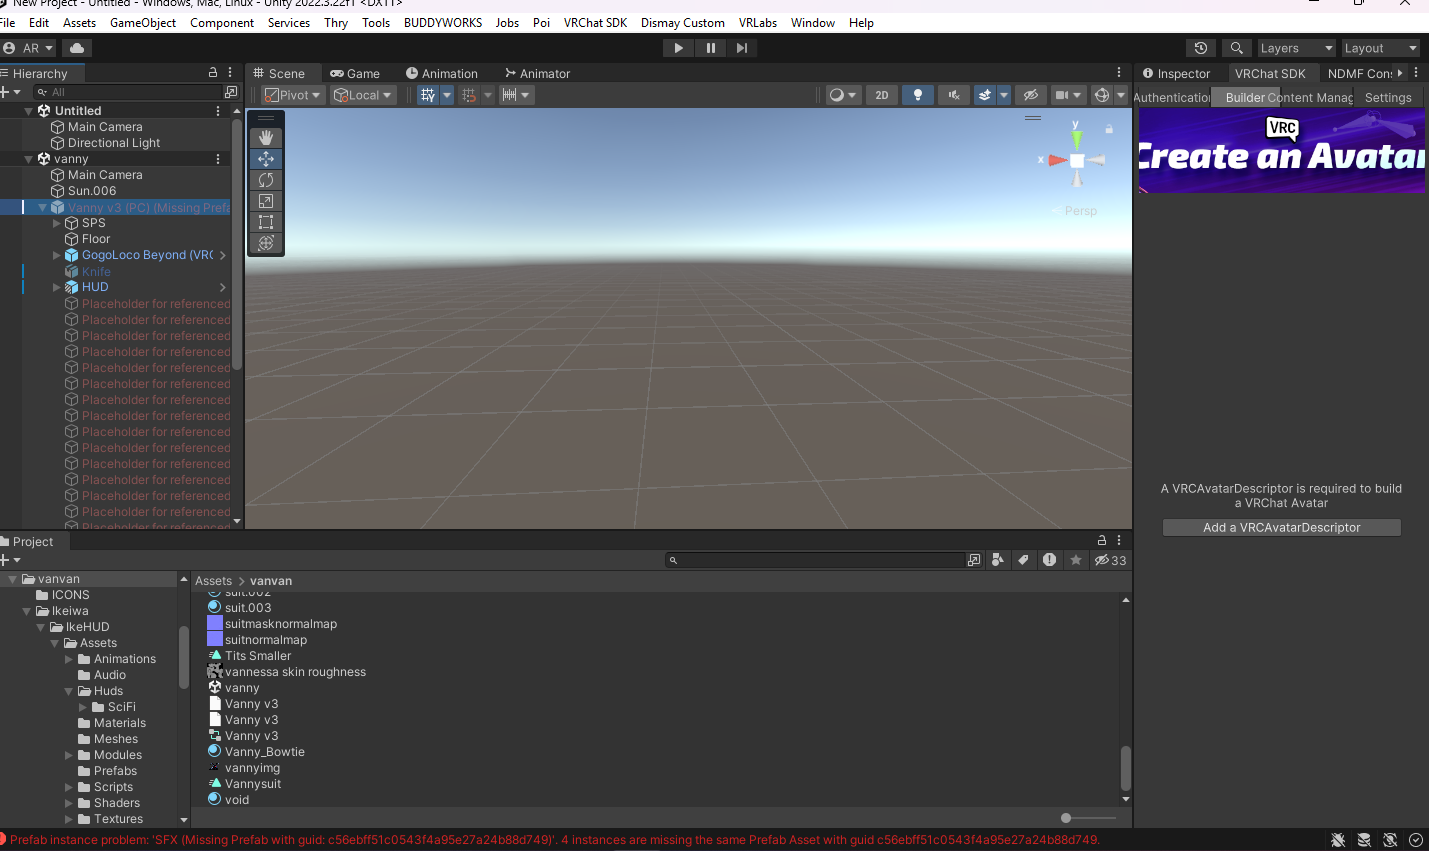This screenshot has height=851, width=1429.
Task: Toggle scene lighting bulb button
Action: click(x=918, y=95)
